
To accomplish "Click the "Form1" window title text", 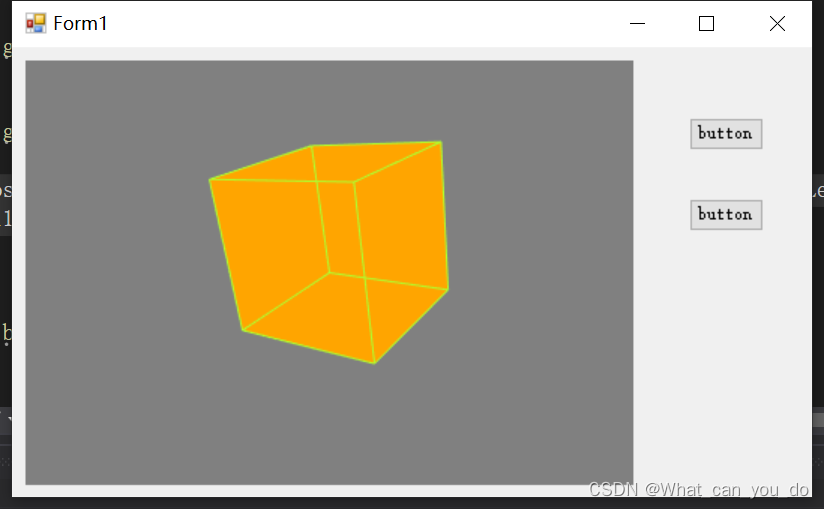I will click(x=80, y=24).
